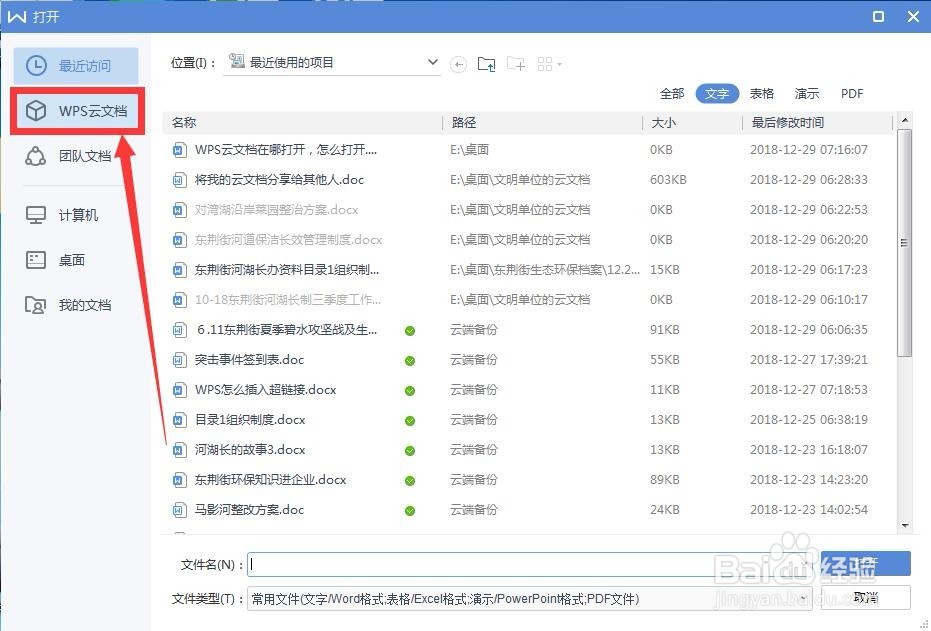Select file 目录1组织制度.docx
This screenshot has width=931, height=631.
pyautogui.click(x=250, y=420)
